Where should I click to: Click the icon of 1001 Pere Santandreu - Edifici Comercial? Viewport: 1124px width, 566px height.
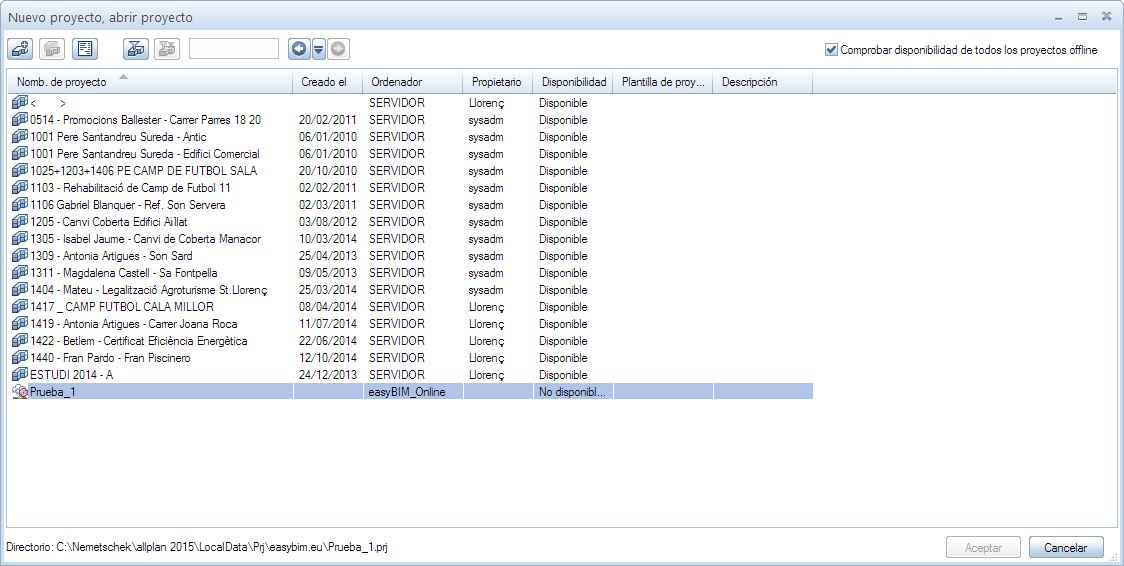[20, 153]
